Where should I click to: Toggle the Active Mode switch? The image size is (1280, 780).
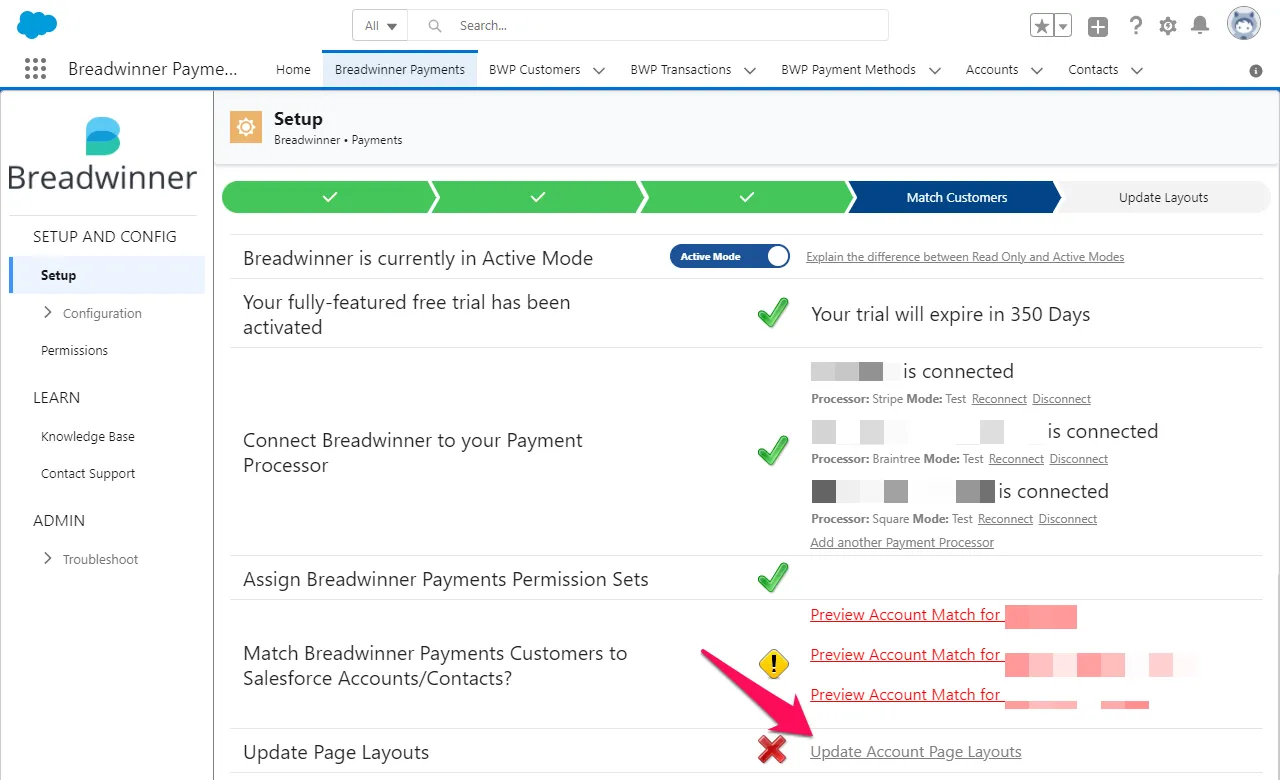coord(730,257)
